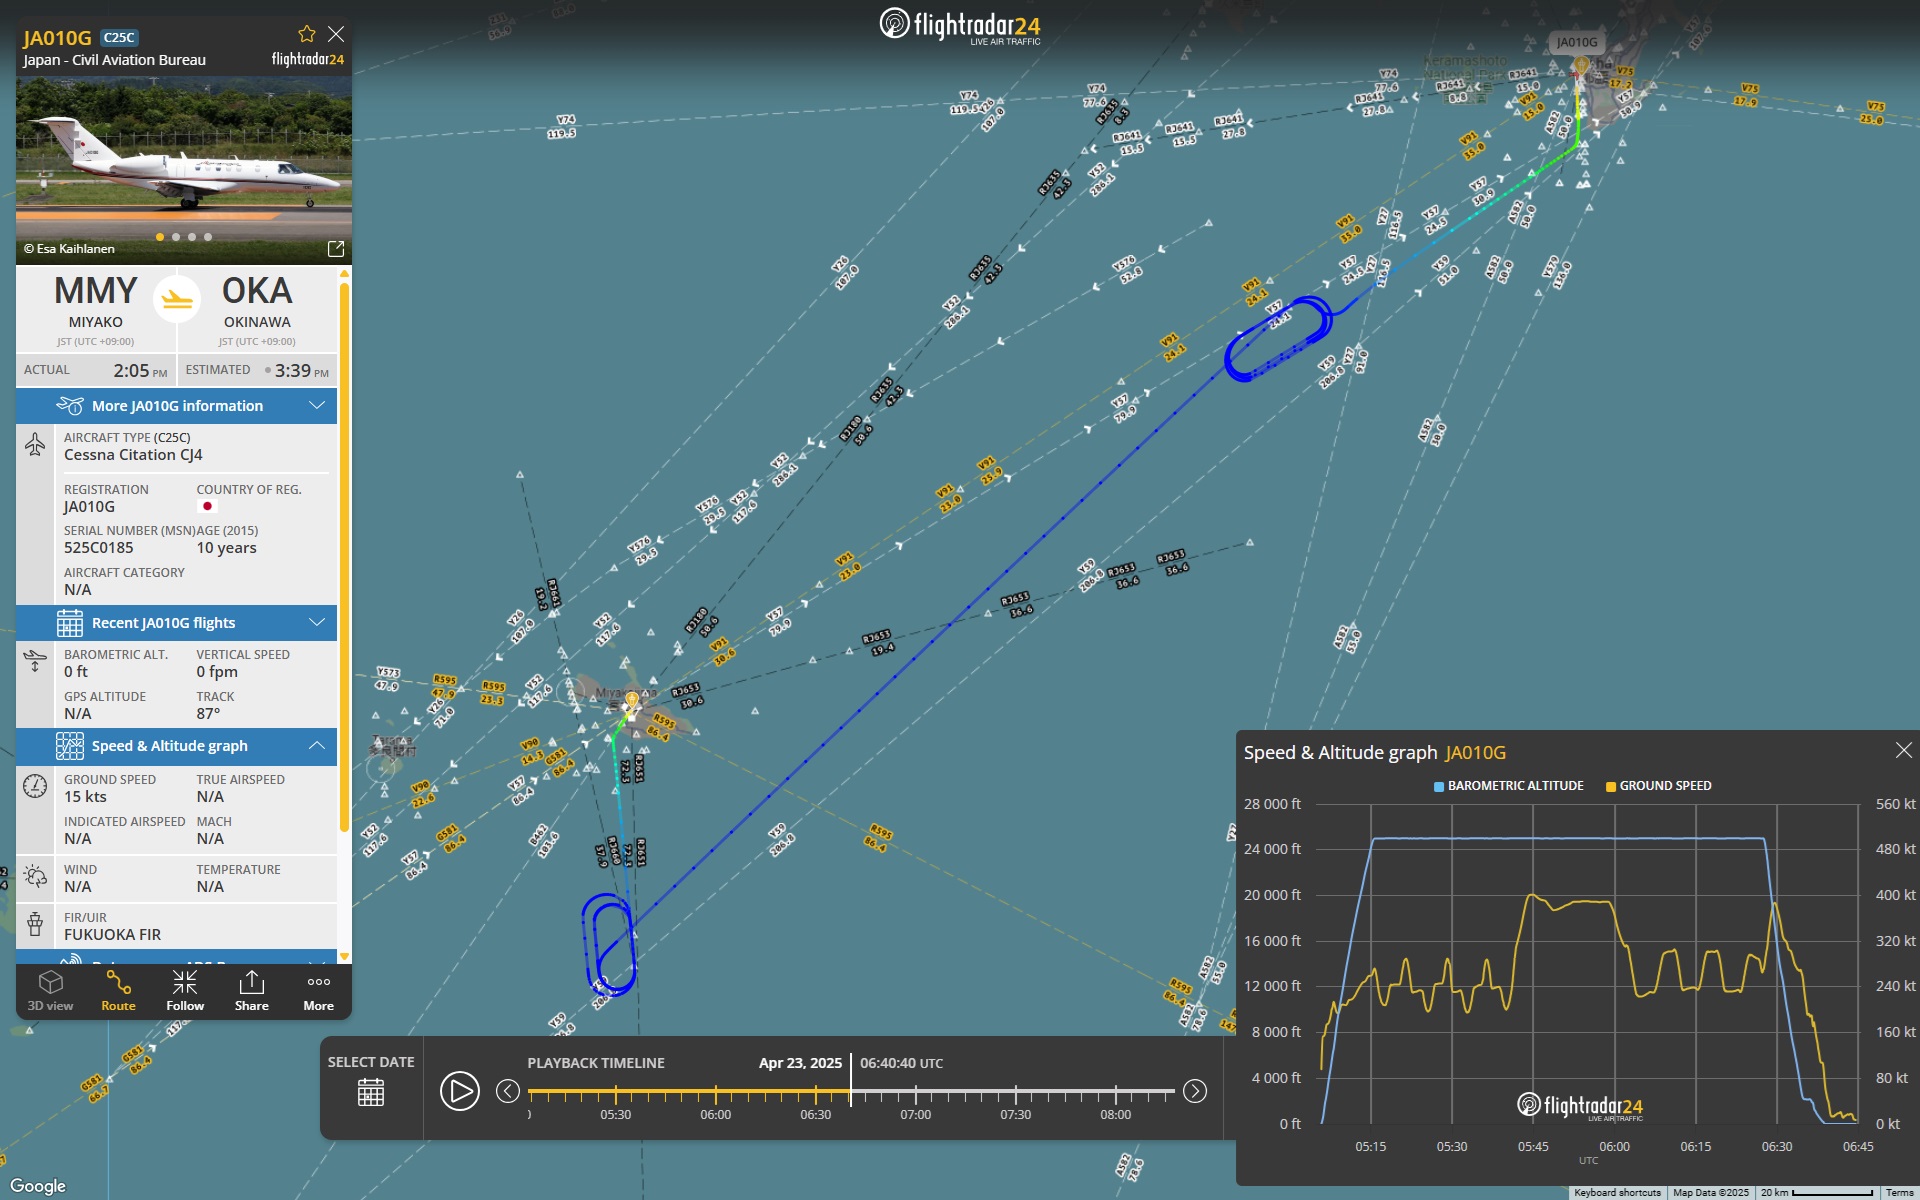This screenshot has height=1200, width=1920.
Task: Open the More options menu
Action: point(319,991)
